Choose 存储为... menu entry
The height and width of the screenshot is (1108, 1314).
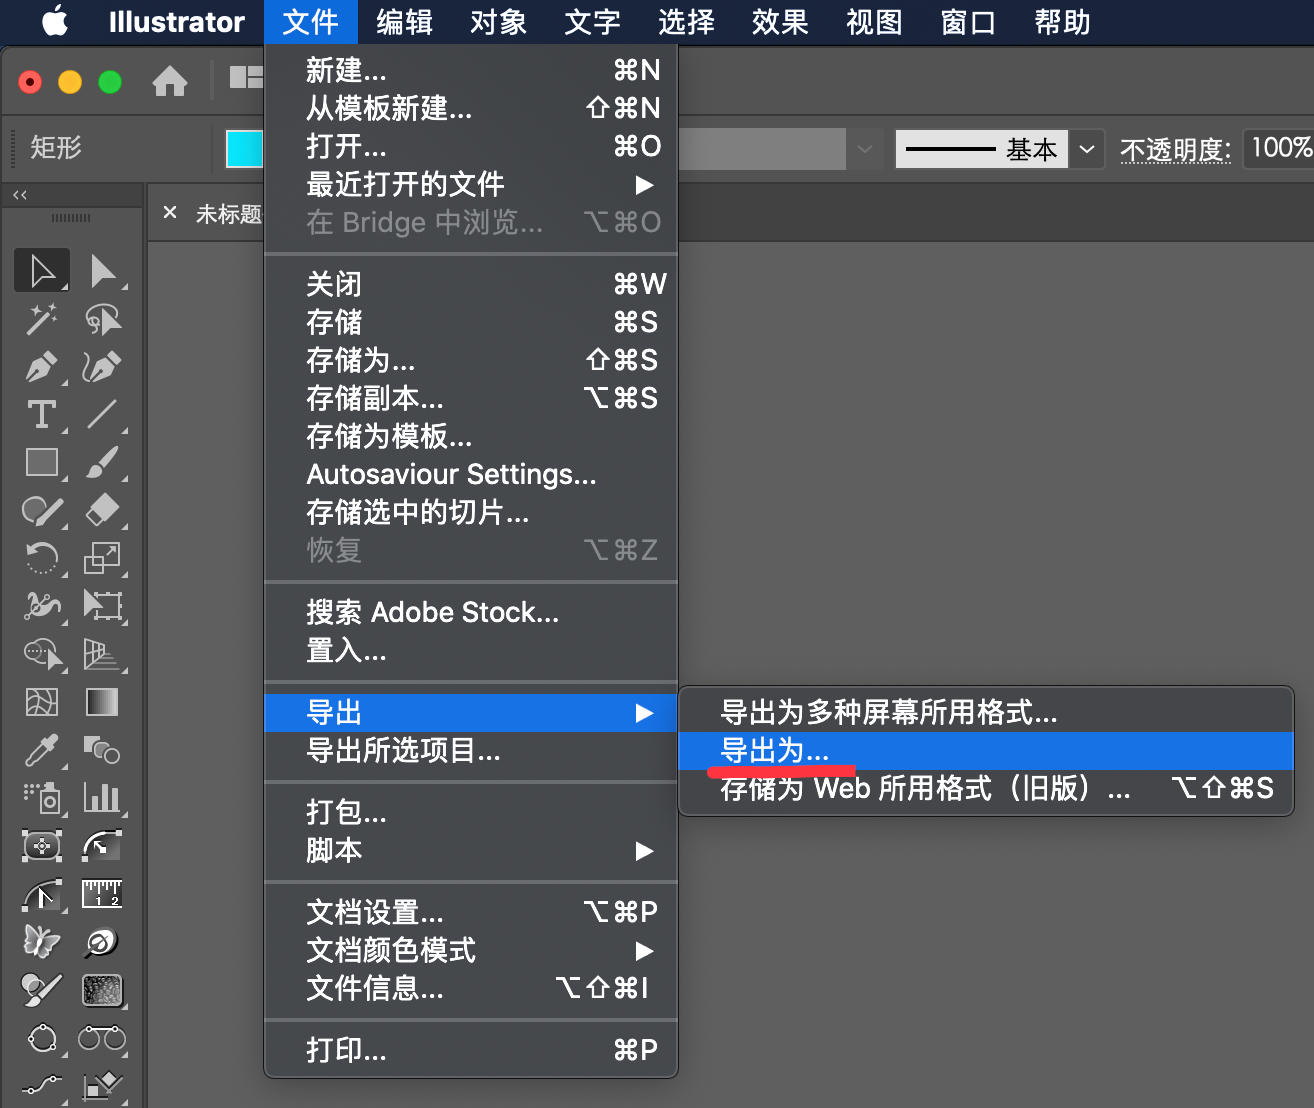[471, 360]
